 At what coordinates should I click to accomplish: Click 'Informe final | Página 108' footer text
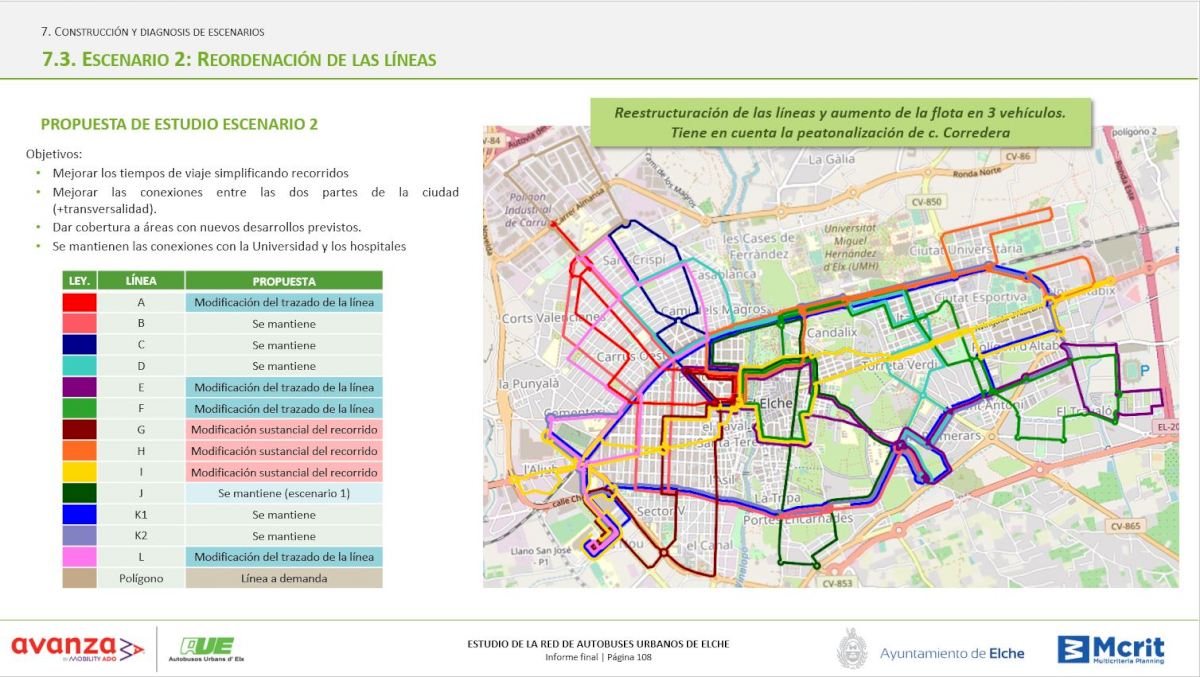tap(598, 657)
